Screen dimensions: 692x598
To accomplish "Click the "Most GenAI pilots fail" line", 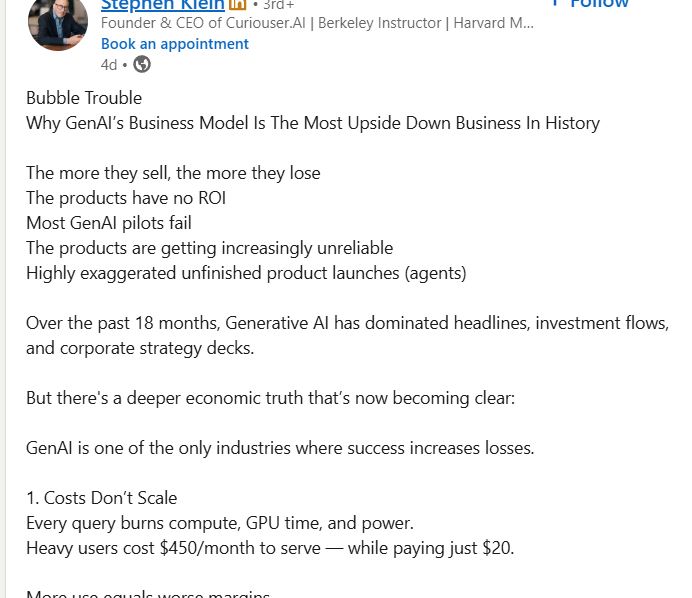I will [109, 223].
